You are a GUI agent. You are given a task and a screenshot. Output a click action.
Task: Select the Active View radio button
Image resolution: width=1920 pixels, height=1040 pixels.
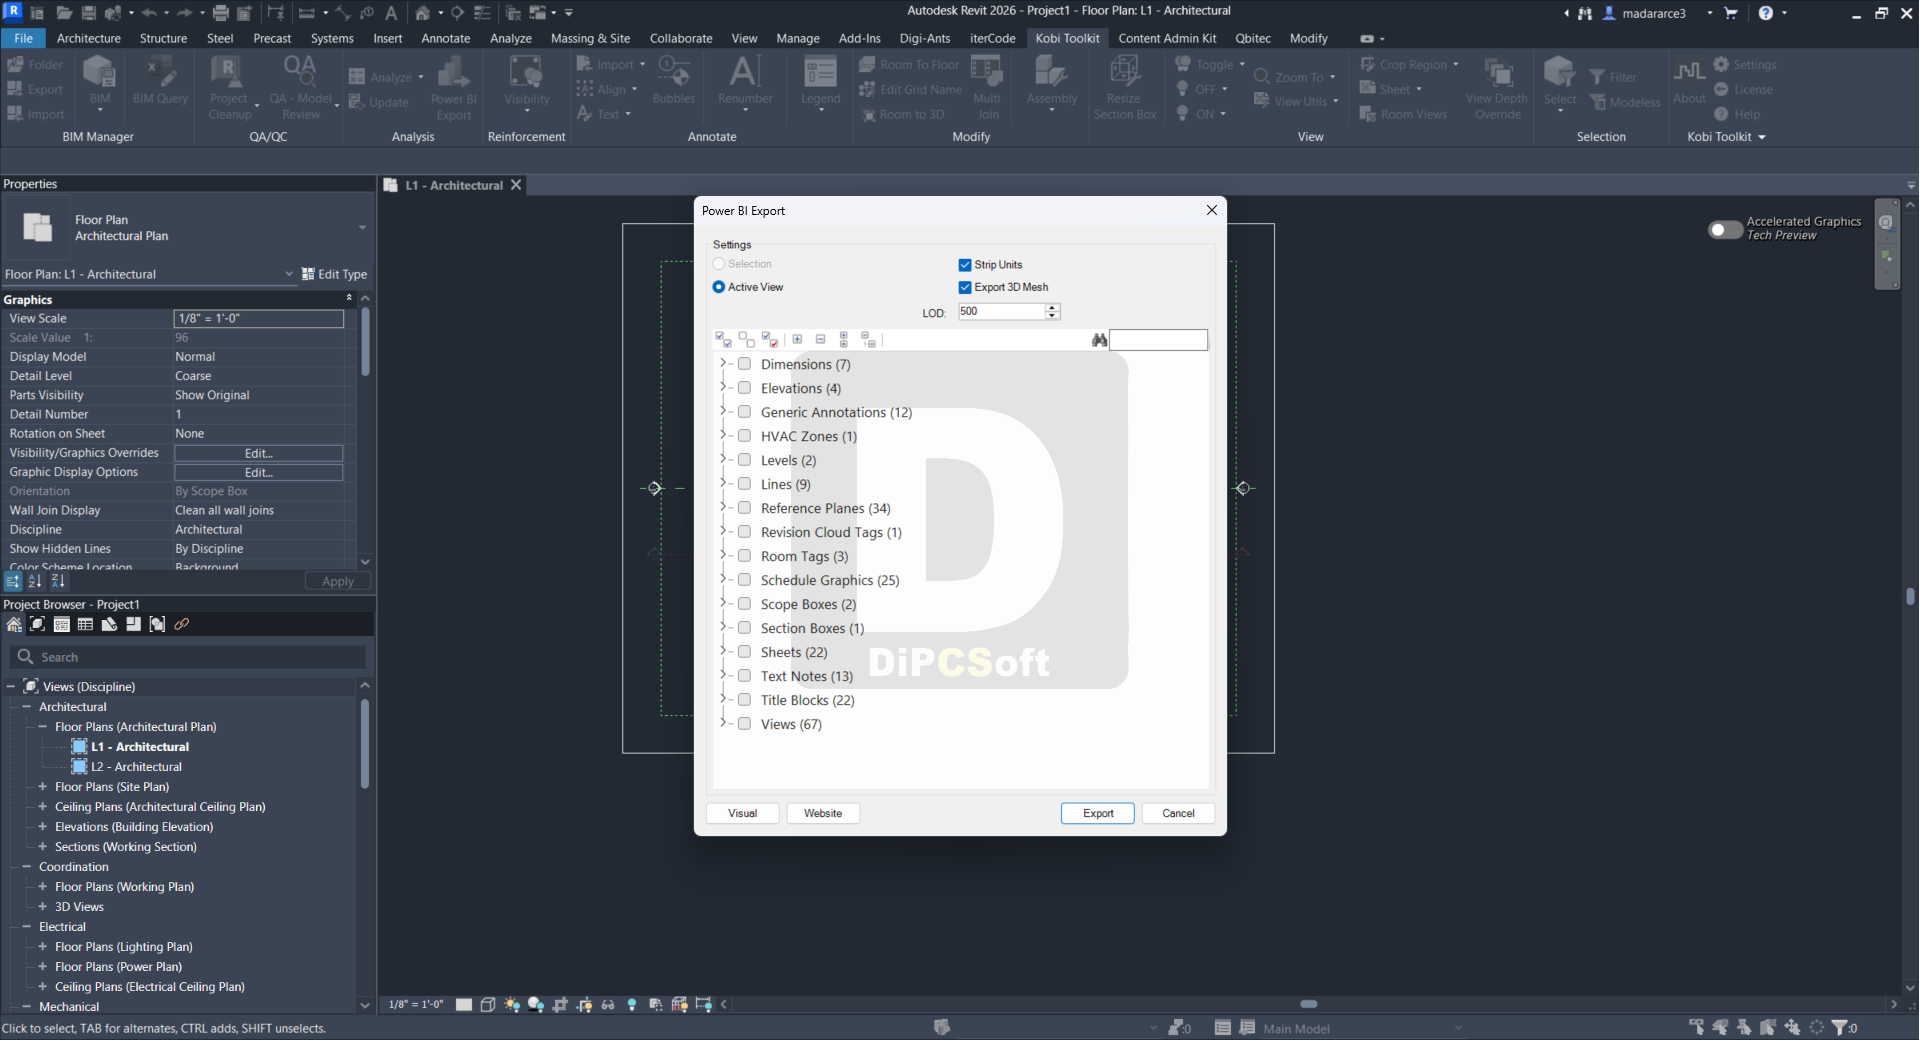coord(718,287)
